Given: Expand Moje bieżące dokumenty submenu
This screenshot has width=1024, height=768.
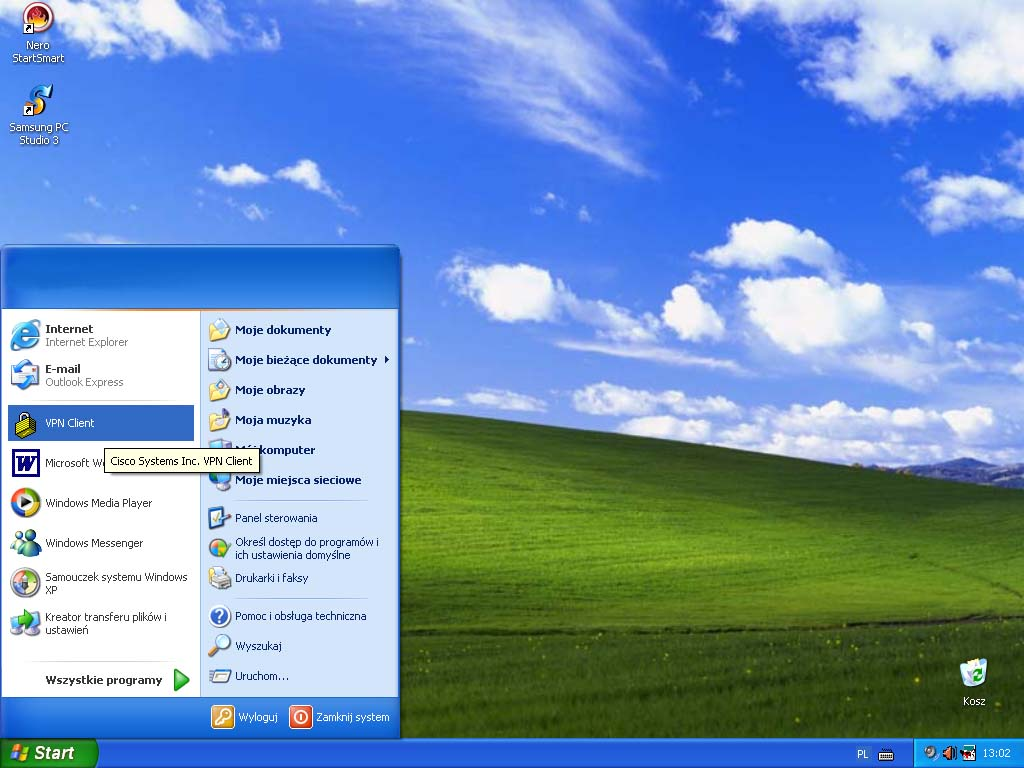Looking at the screenshot, I should (x=298, y=360).
